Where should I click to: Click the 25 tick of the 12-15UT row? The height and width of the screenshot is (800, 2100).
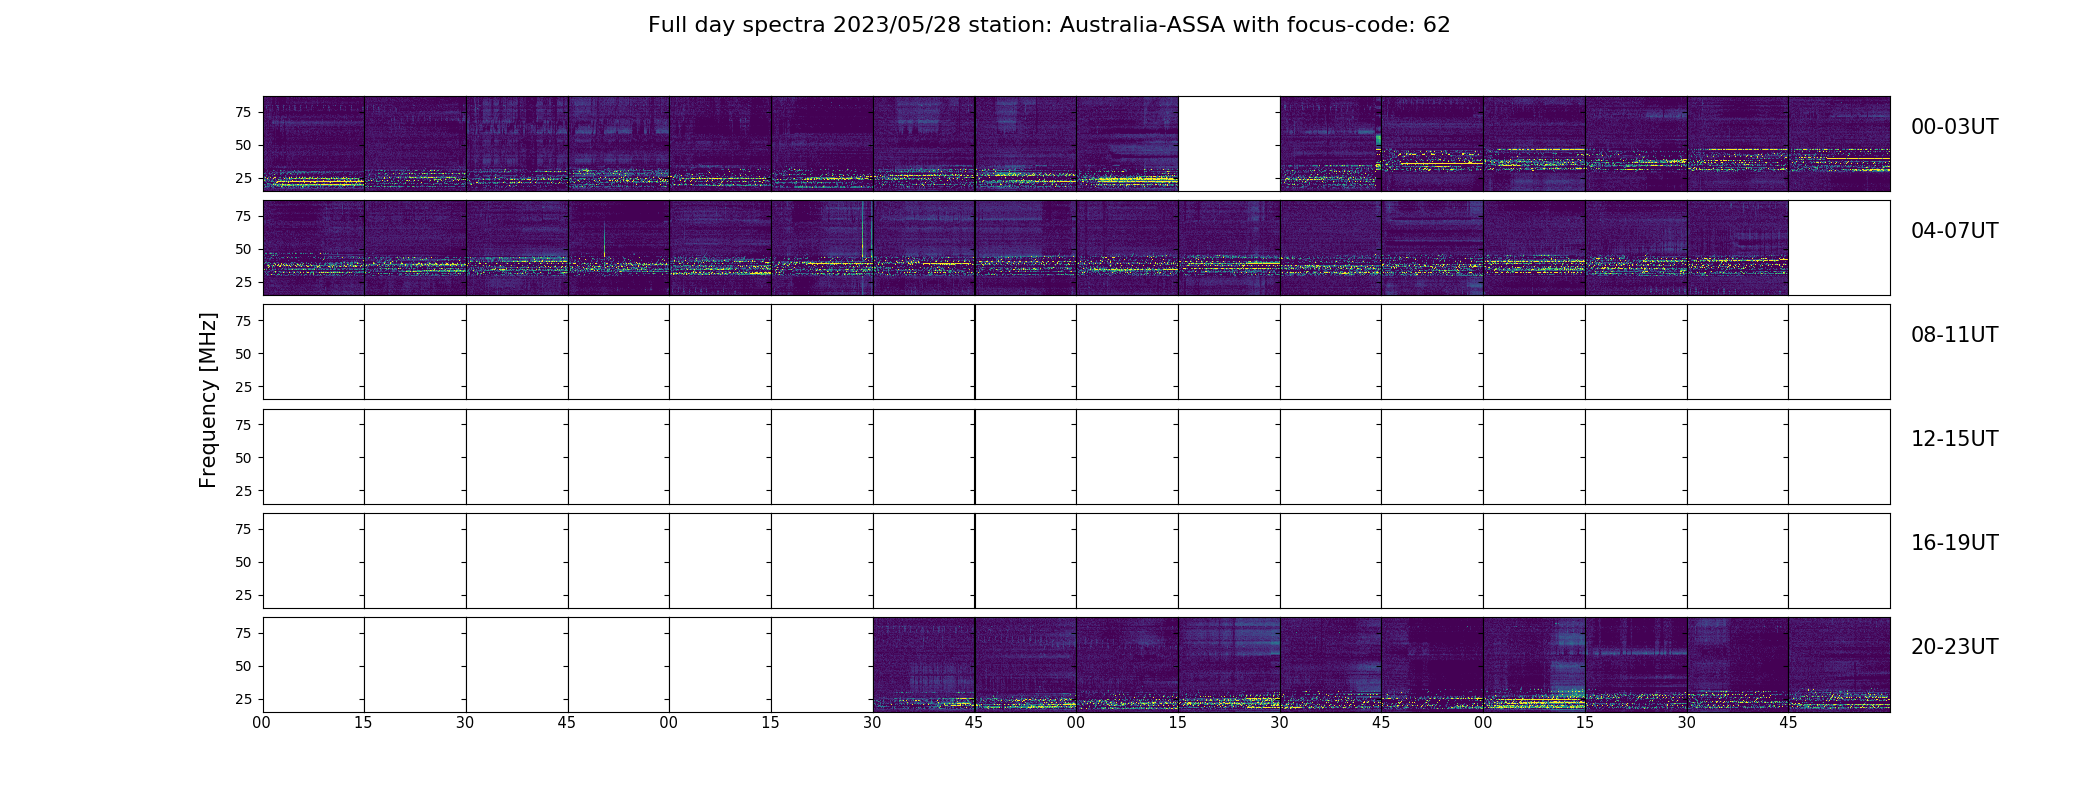243,491
